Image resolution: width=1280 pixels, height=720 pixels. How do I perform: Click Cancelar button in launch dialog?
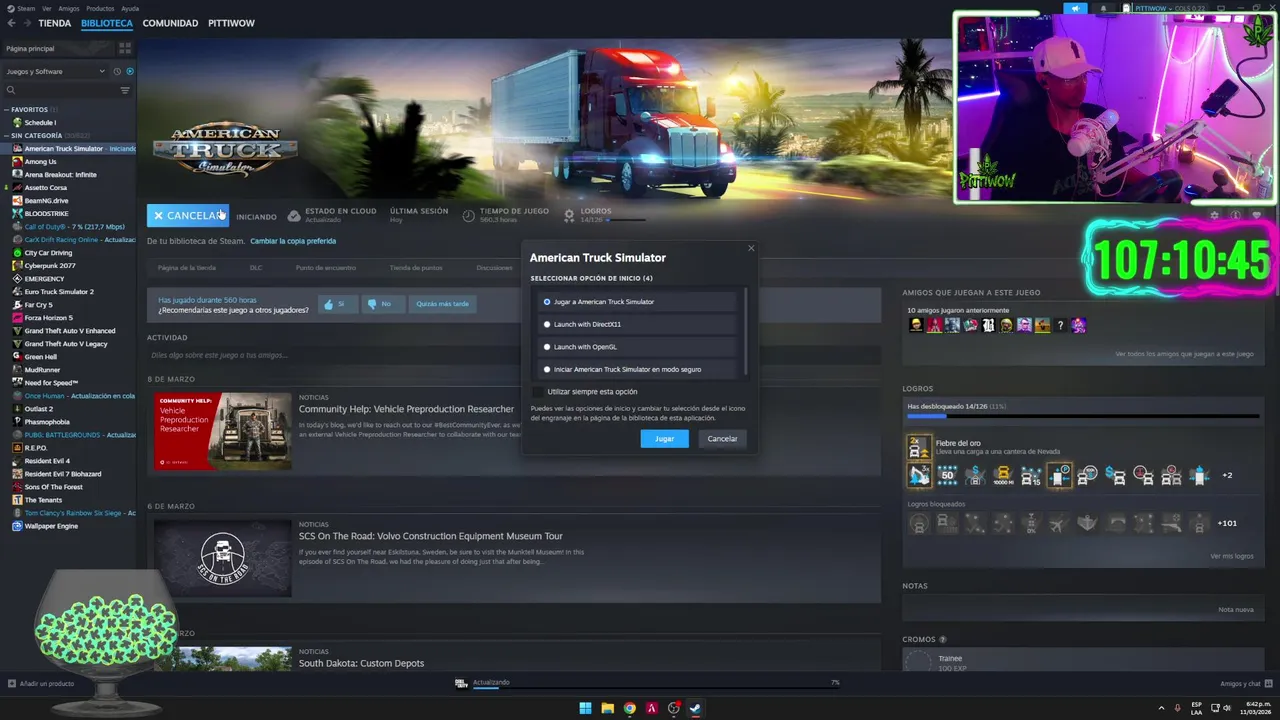click(x=722, y=439)
